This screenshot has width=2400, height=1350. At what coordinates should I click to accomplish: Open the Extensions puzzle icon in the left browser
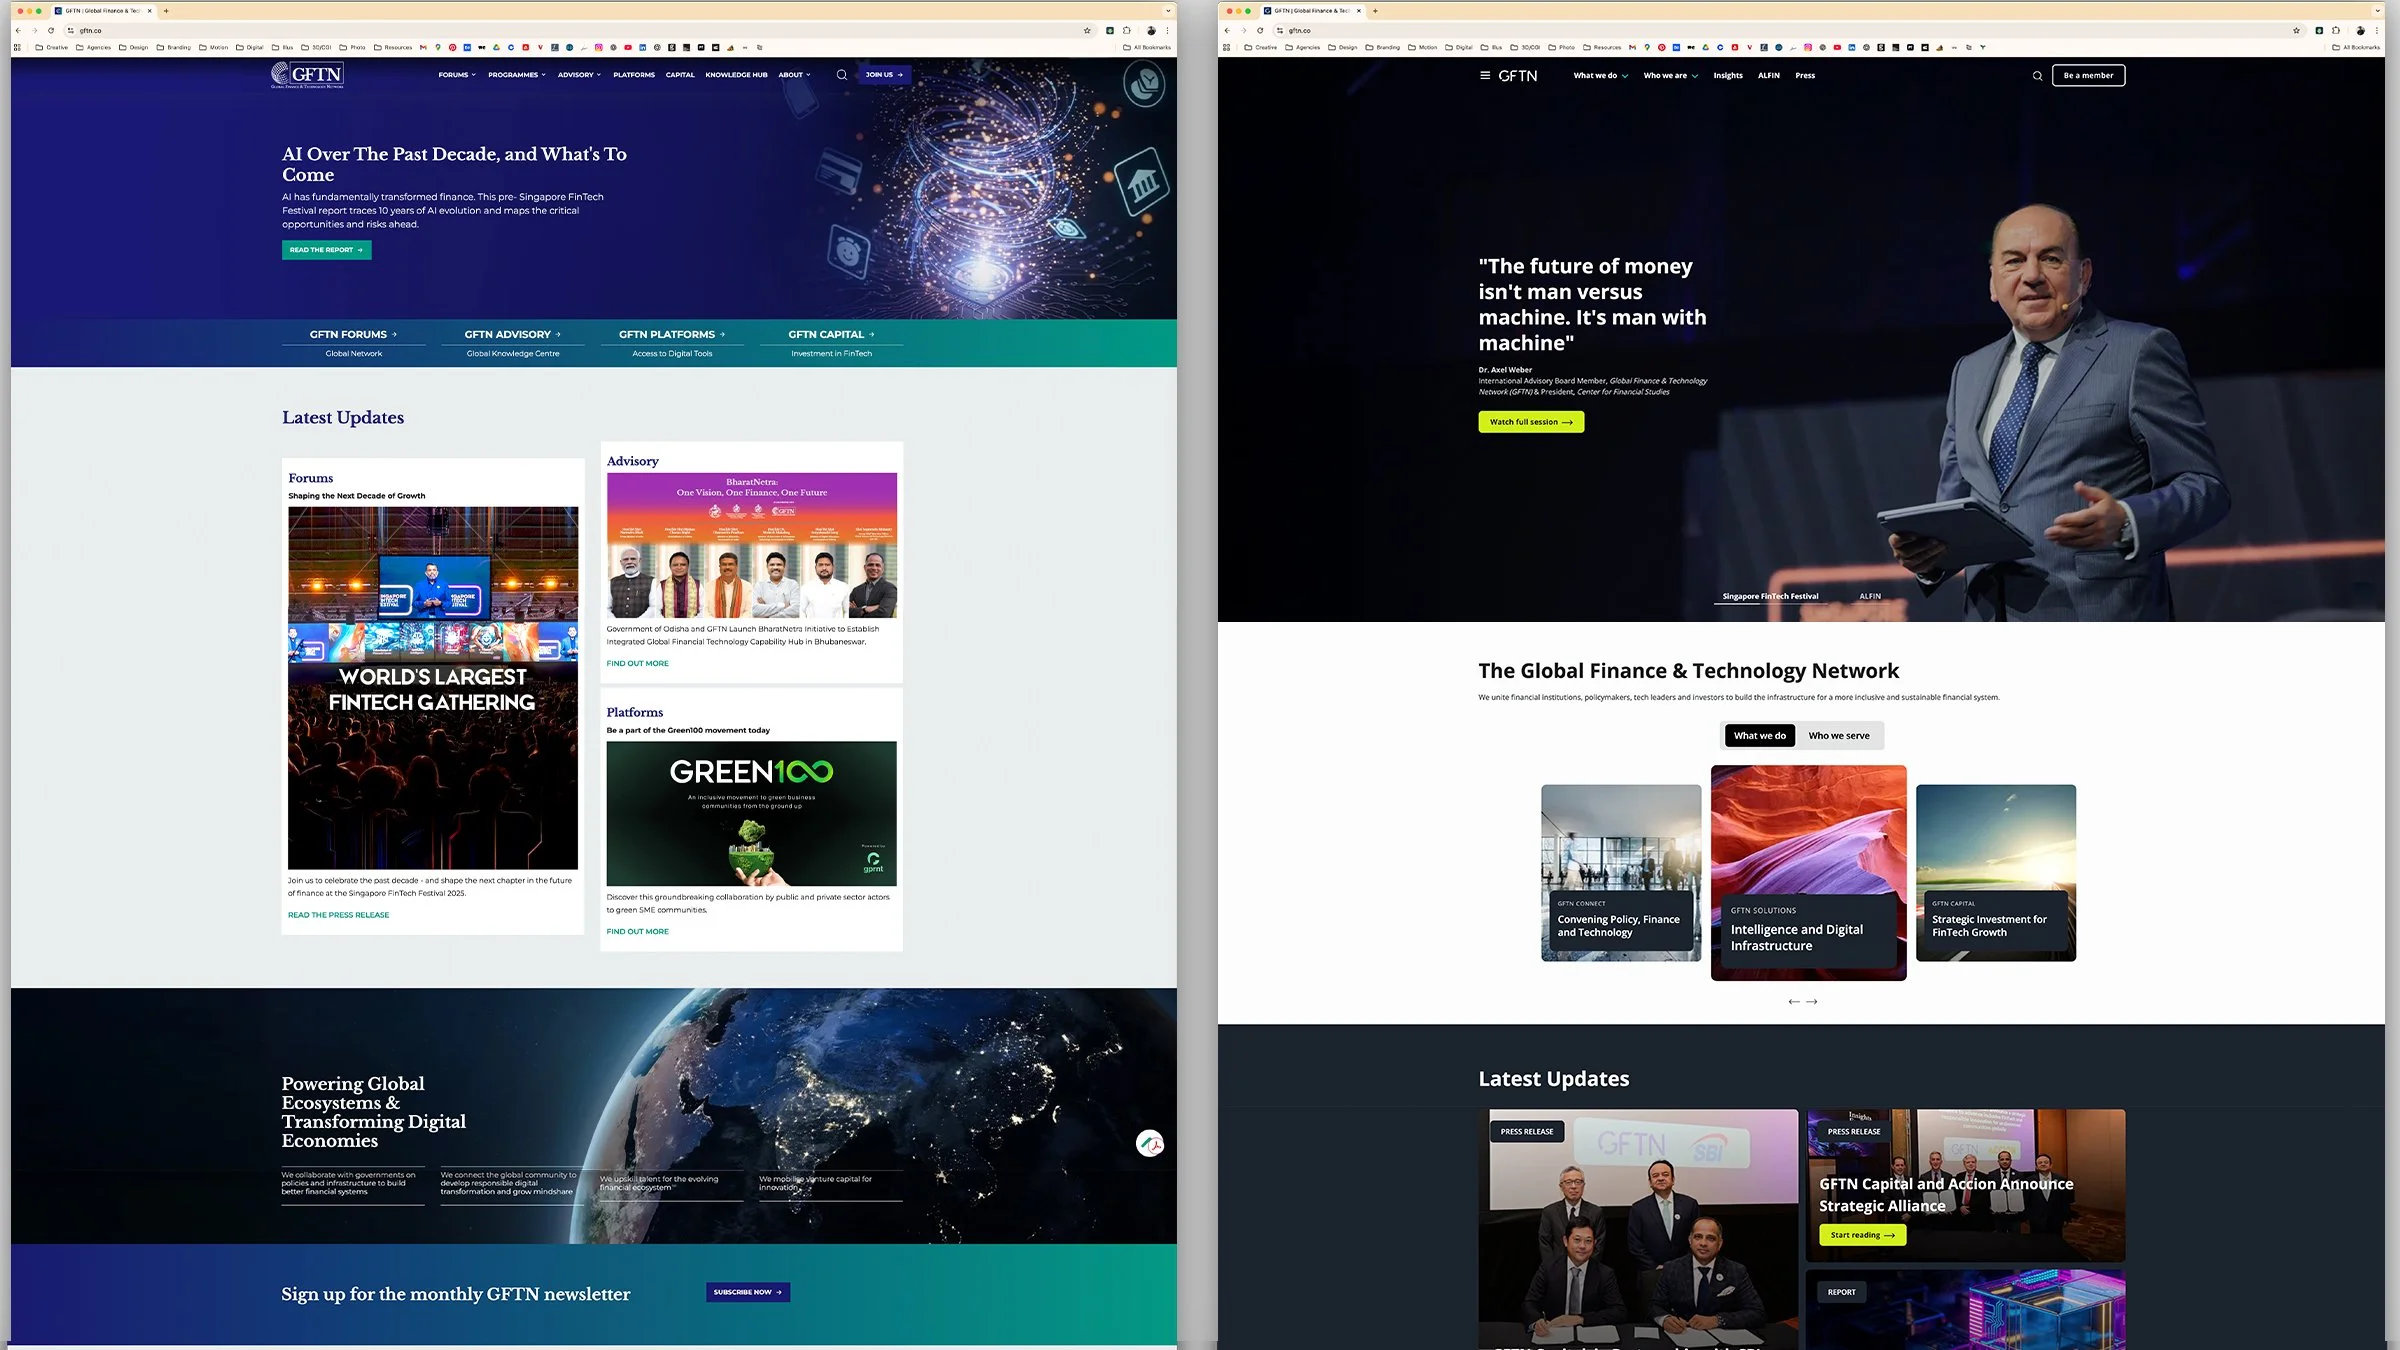point(1127,30)
